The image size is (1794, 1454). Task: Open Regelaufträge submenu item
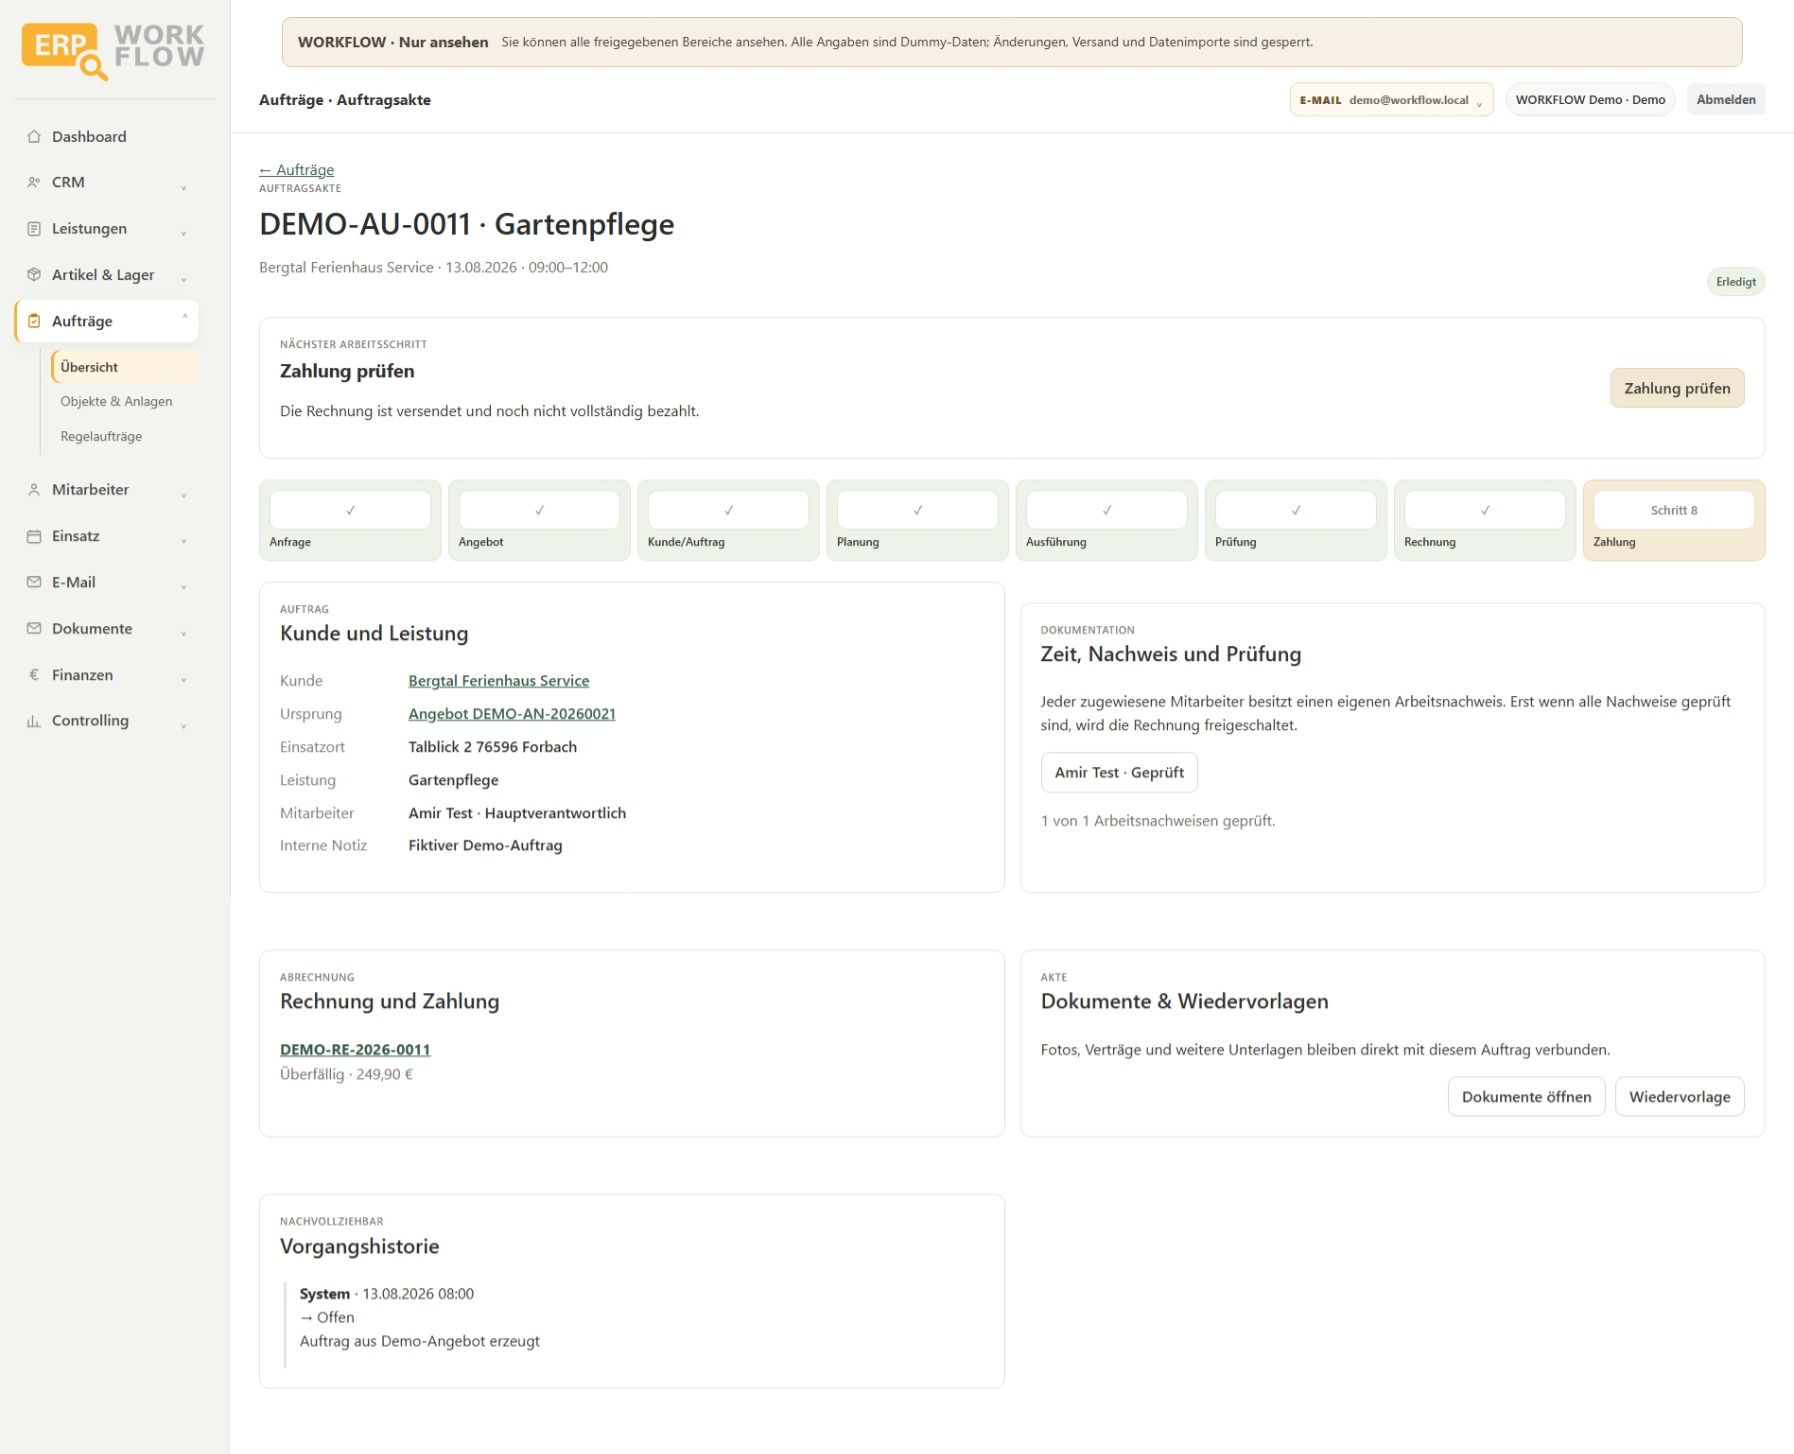[x=101, y=437]
